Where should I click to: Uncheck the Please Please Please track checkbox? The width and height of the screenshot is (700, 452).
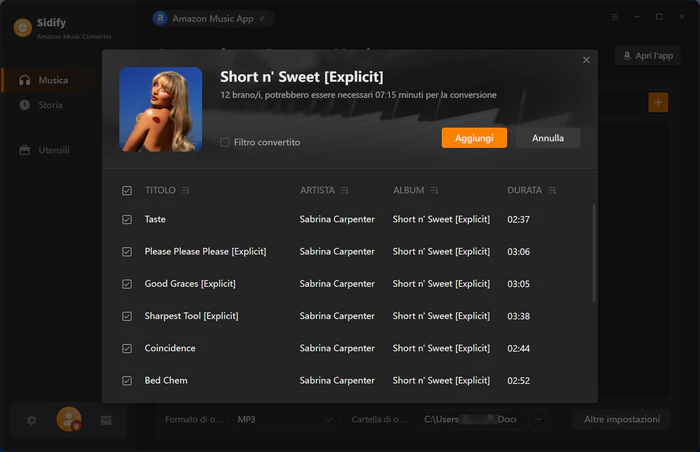[127, 252]
